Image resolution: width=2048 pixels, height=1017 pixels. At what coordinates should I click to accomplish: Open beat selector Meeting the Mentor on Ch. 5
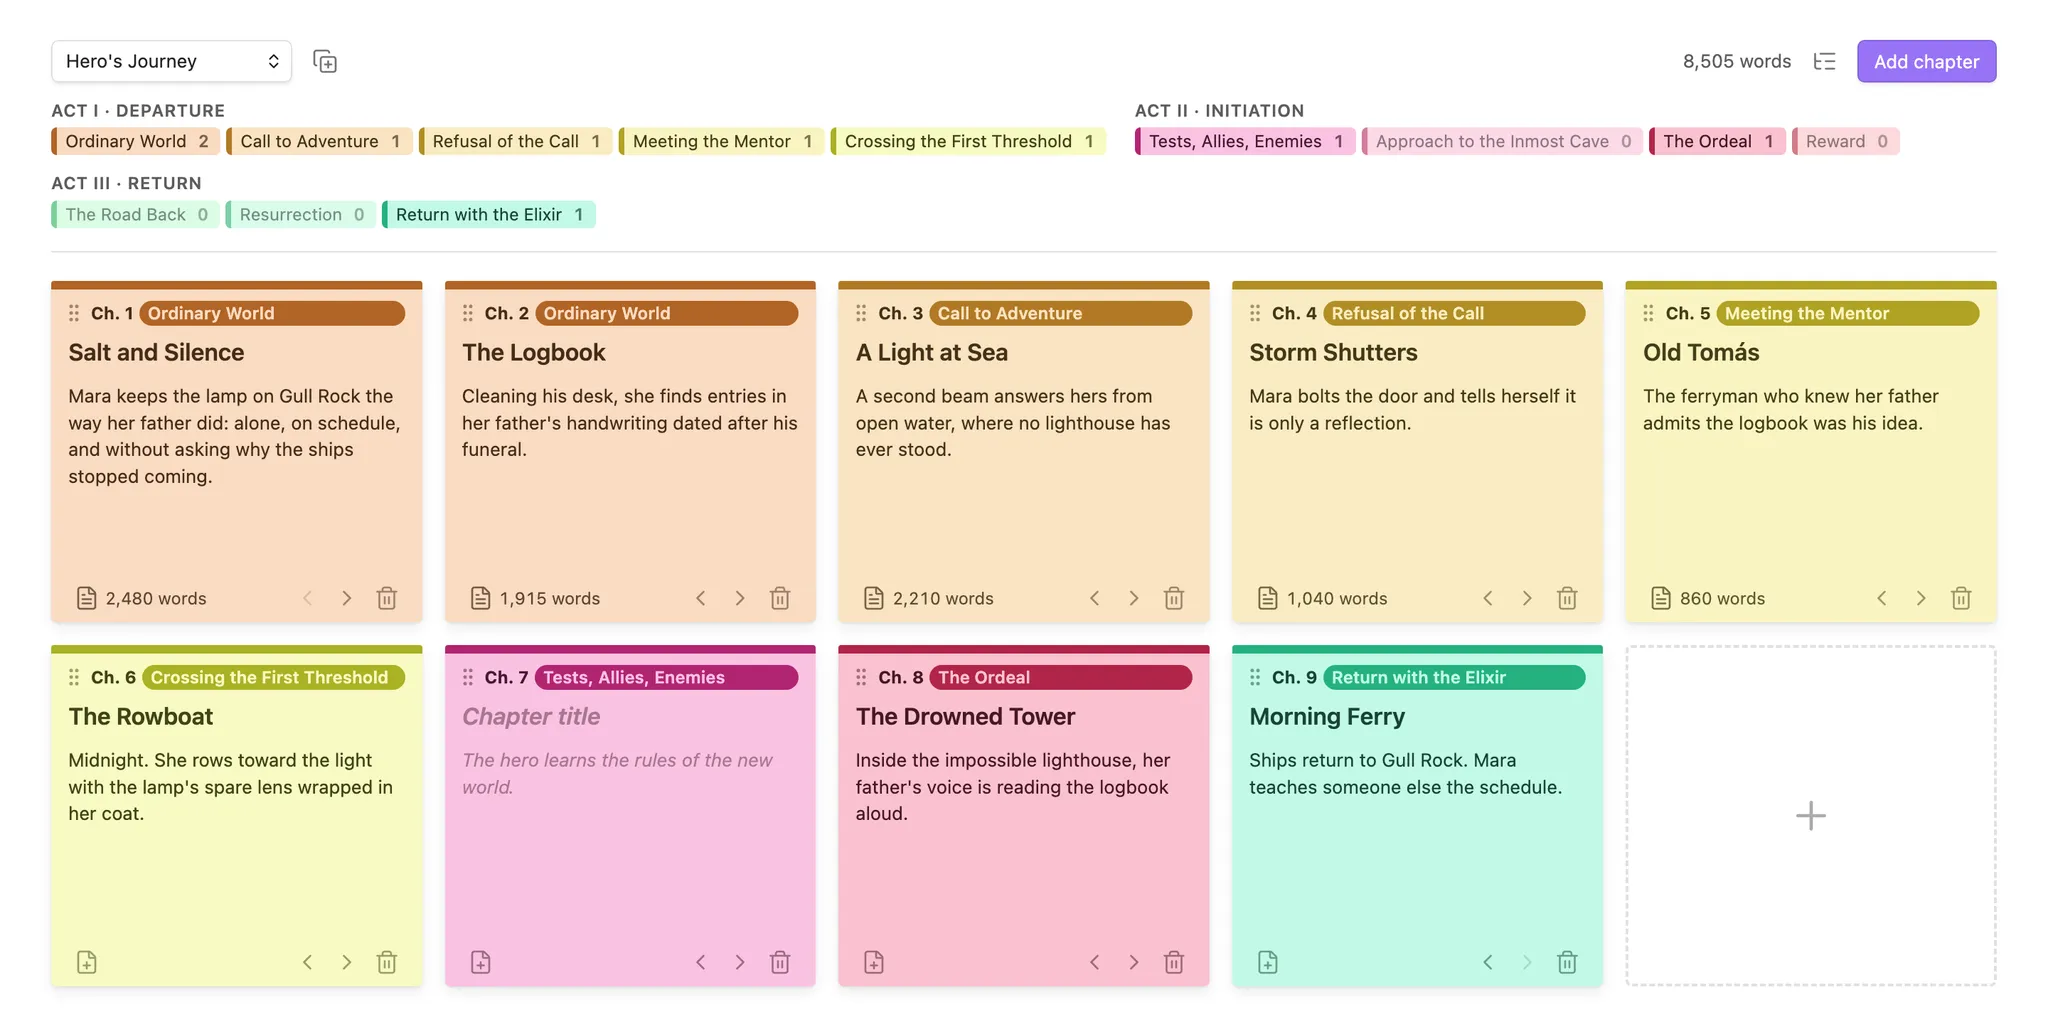pyautogui.click(x=1847, y=313)
